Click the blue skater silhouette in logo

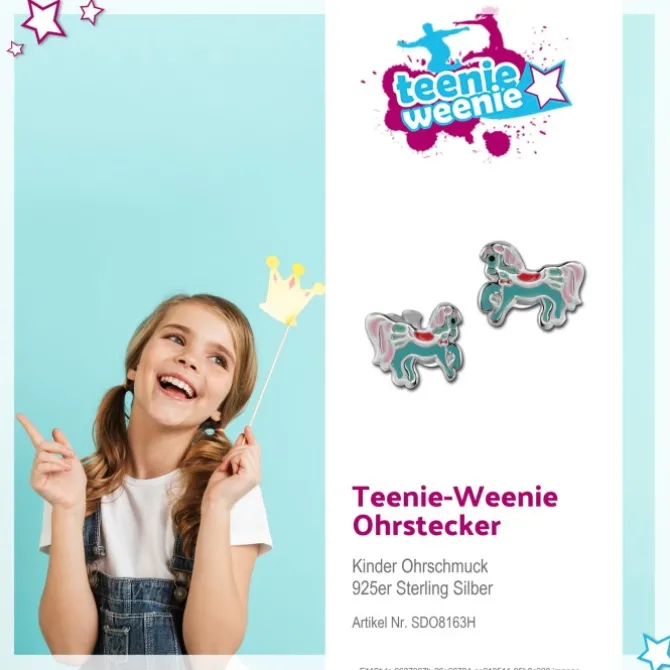click(432, 45)
